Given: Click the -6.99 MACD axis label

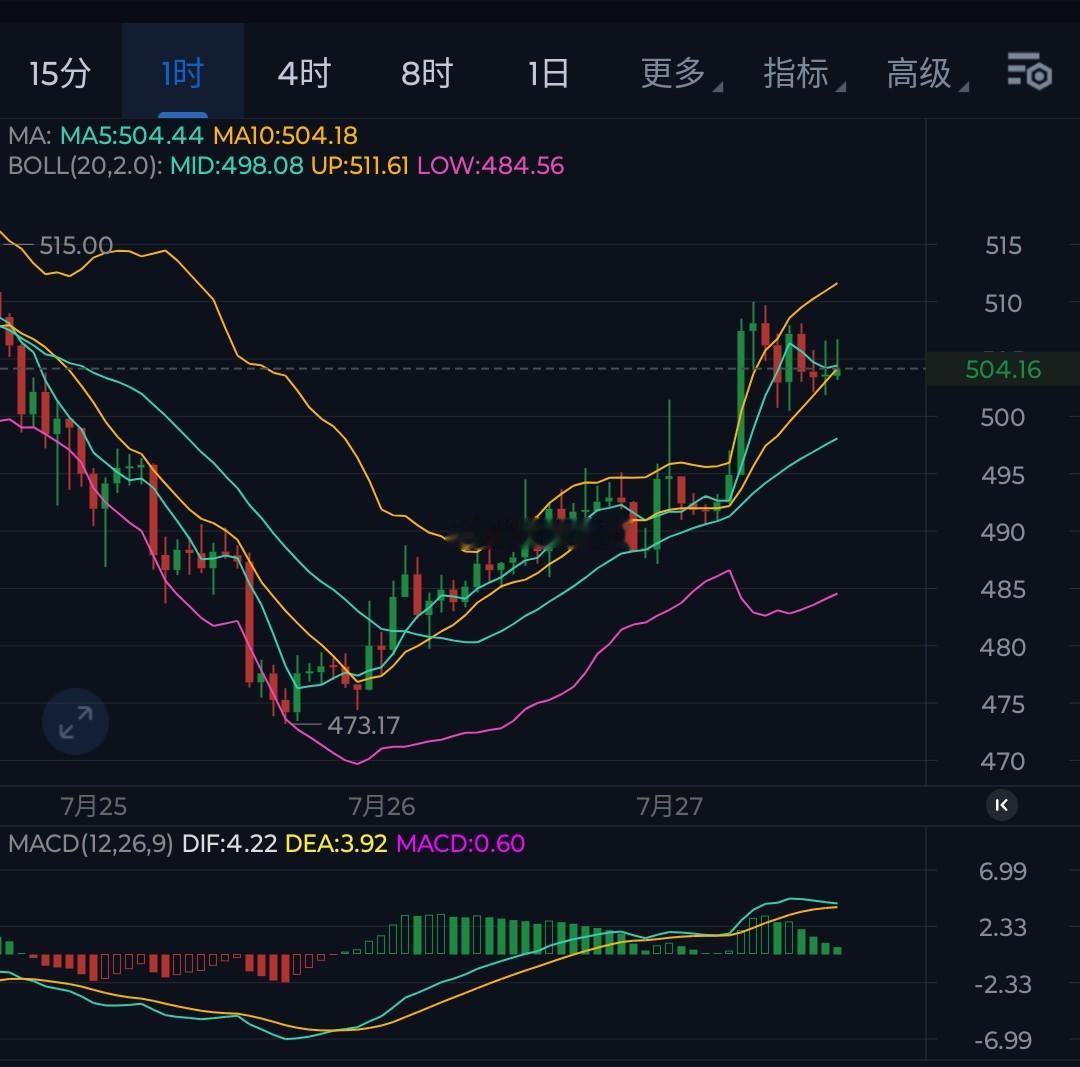Looking at the screenshot, I should tap(1003, 1040).
